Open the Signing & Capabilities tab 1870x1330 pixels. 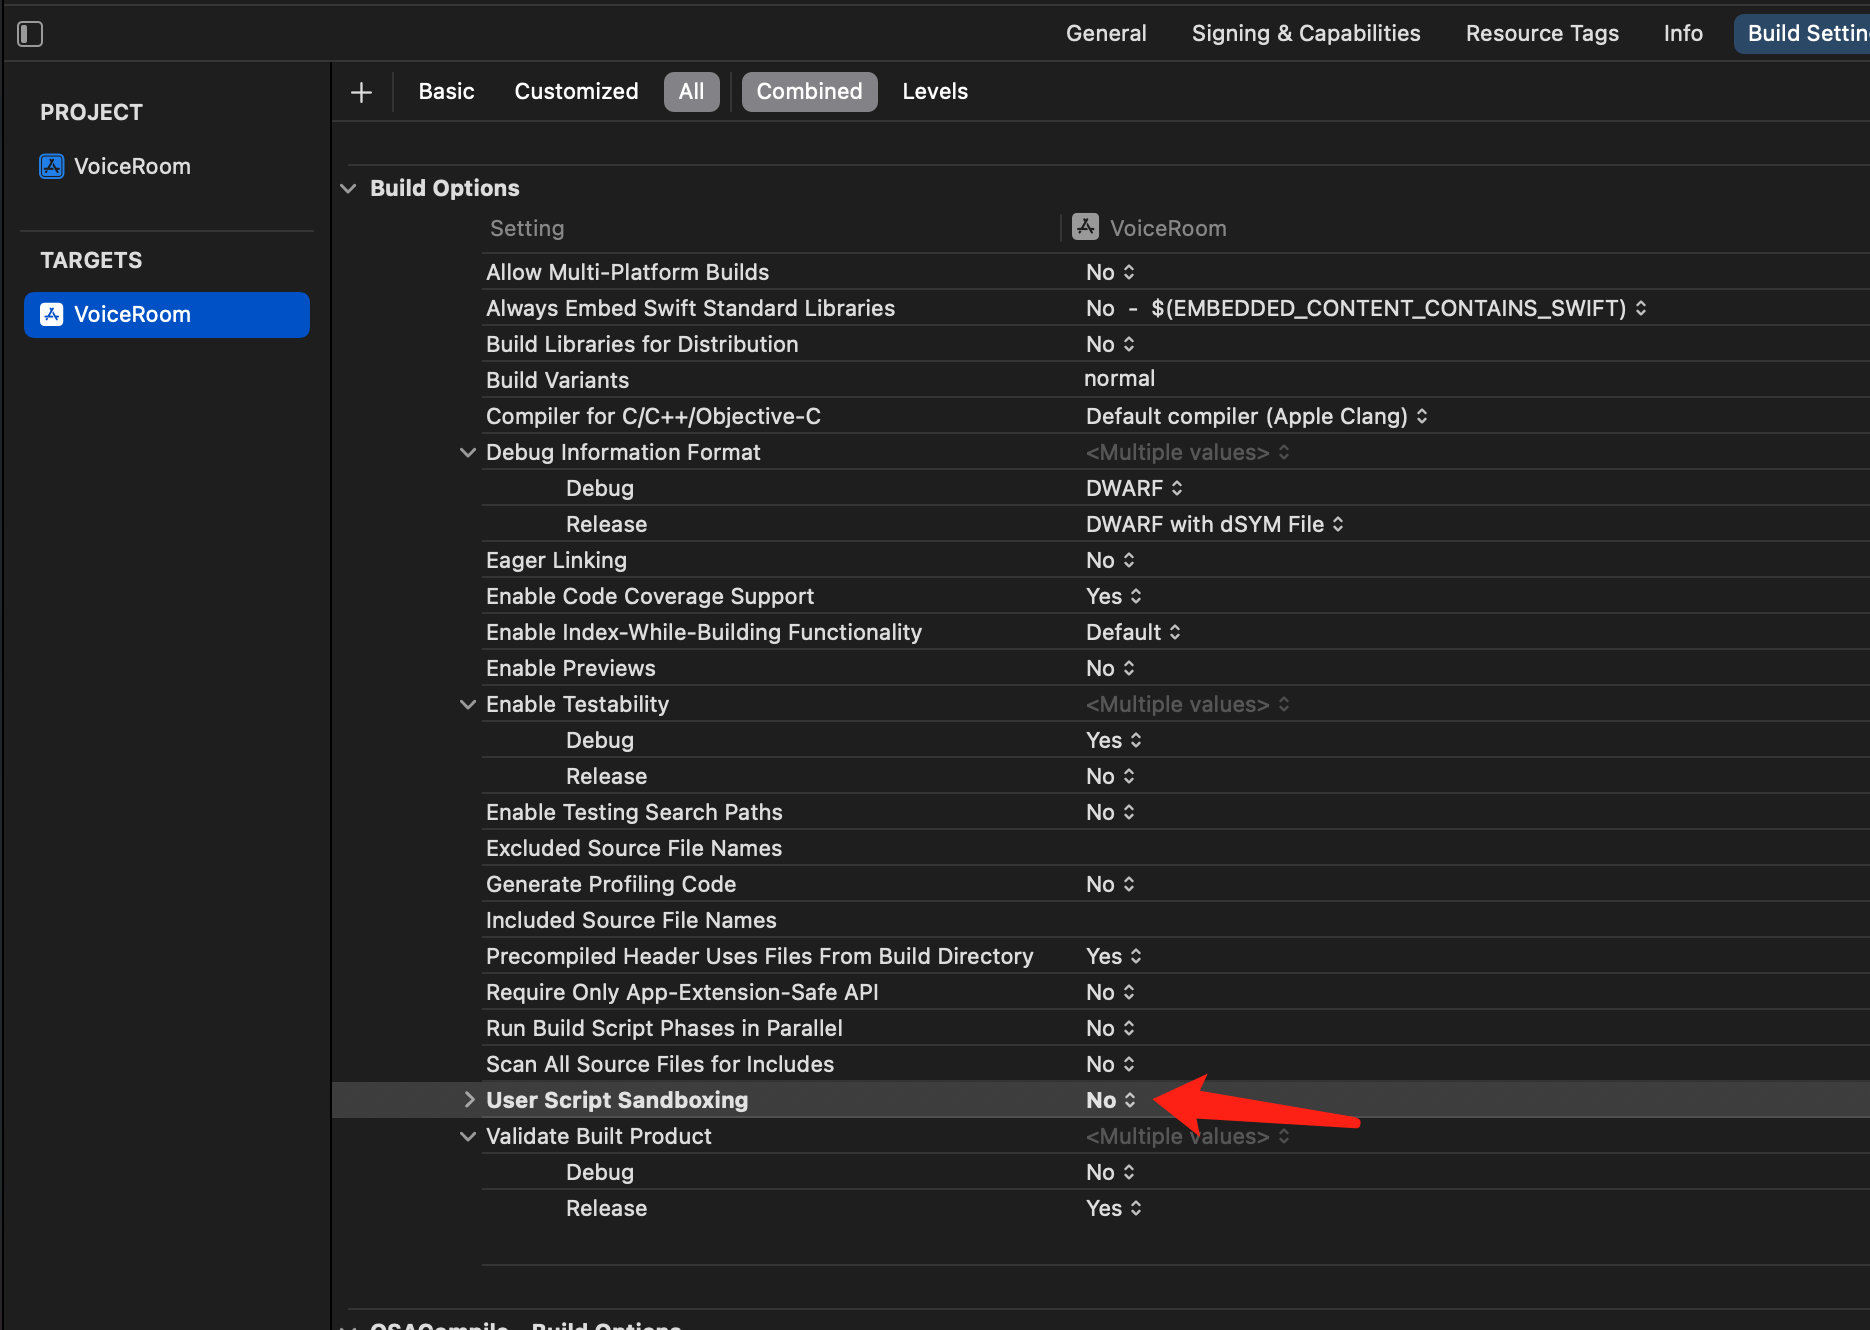tap(1305, 33)
